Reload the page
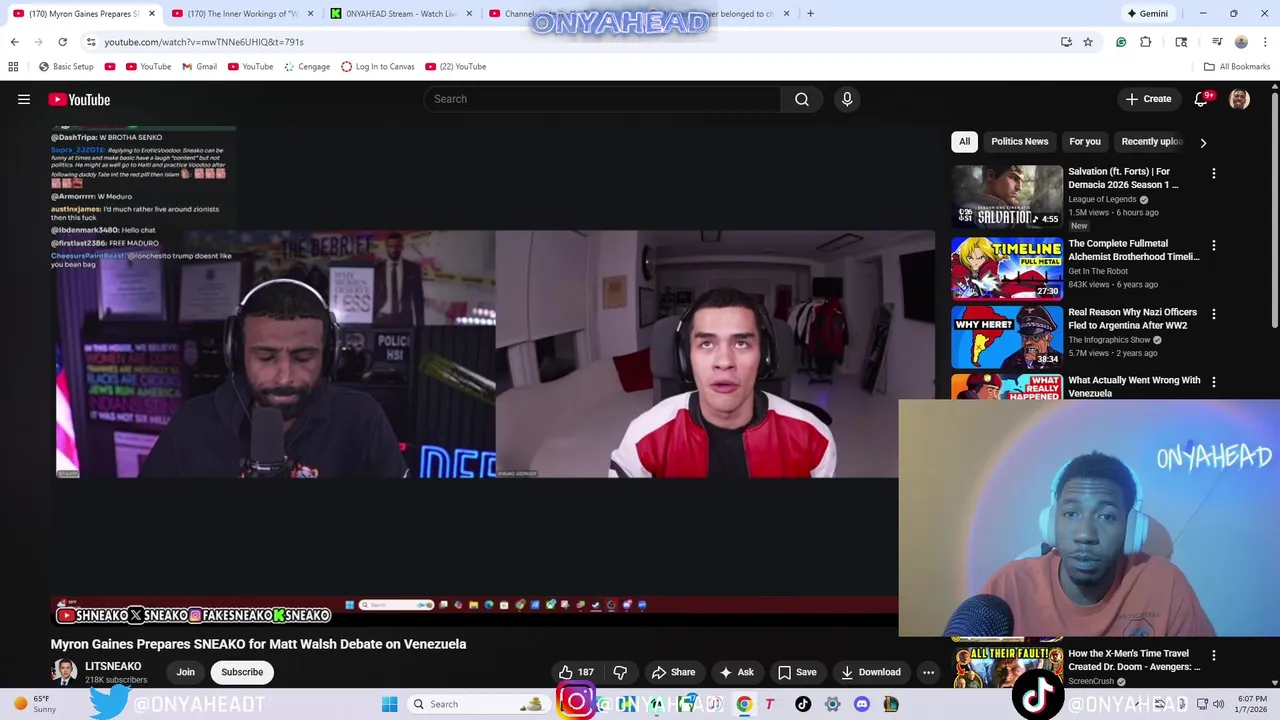 (x=62, y=42)
